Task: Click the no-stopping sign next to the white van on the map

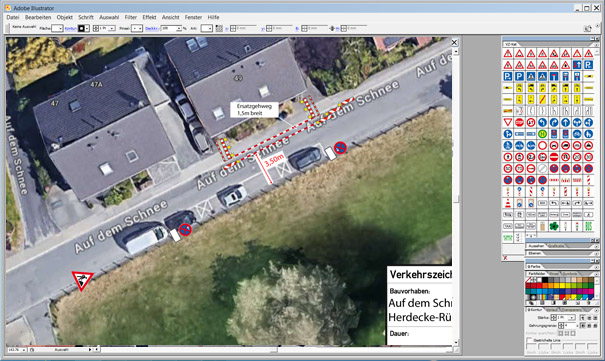Action: coord(186,230)
